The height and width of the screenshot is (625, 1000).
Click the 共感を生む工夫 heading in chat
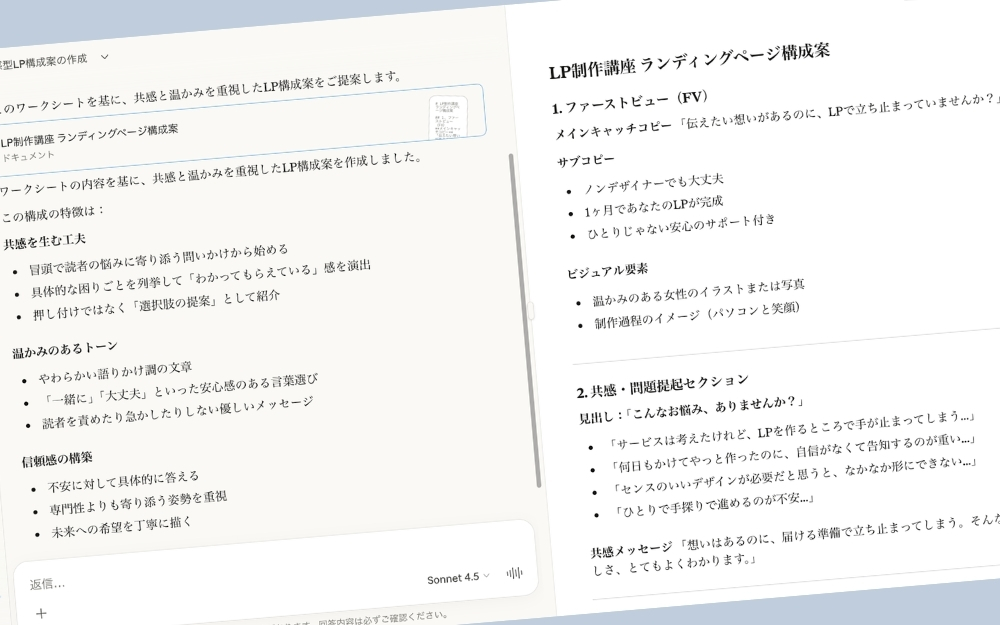44,241
